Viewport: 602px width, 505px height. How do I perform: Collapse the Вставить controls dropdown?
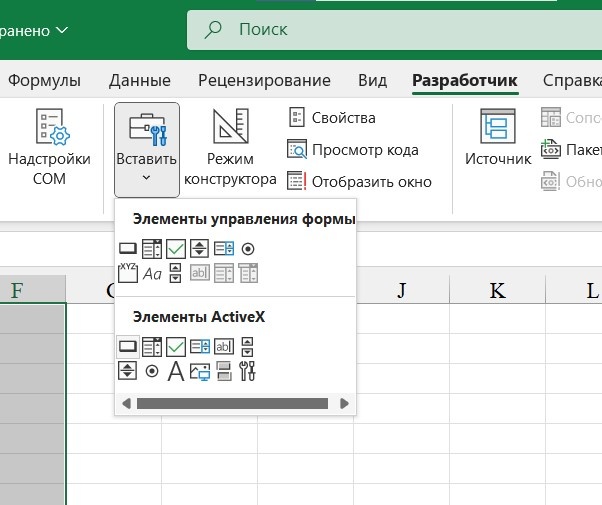[147, 150]
